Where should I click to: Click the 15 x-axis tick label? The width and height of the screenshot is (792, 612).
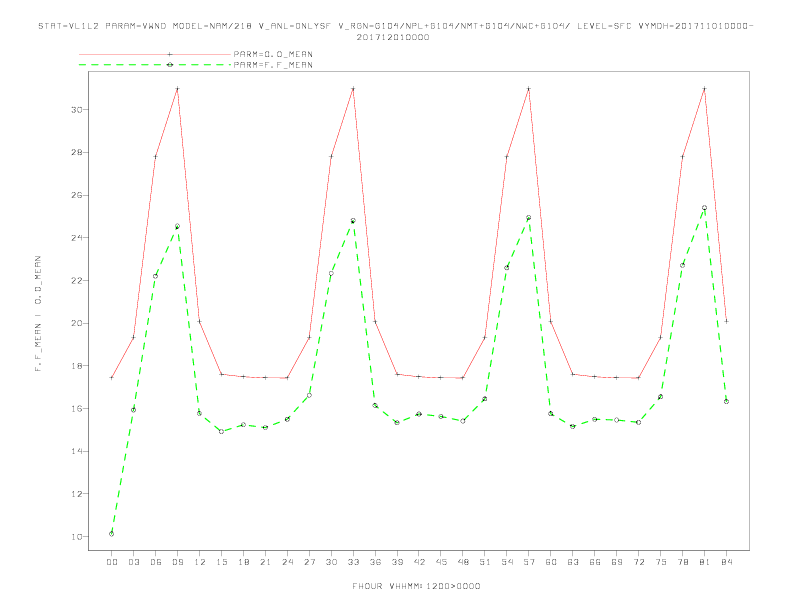tap(221, 562)
